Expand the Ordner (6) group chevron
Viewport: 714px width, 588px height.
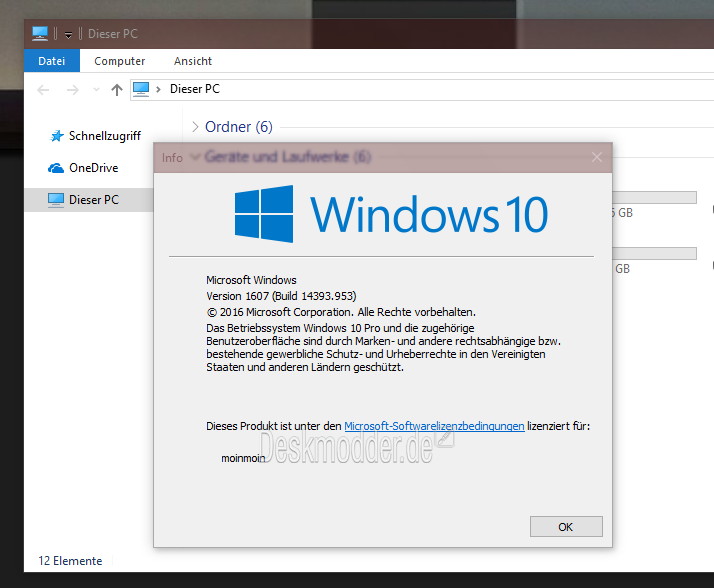tap(195, 127)
